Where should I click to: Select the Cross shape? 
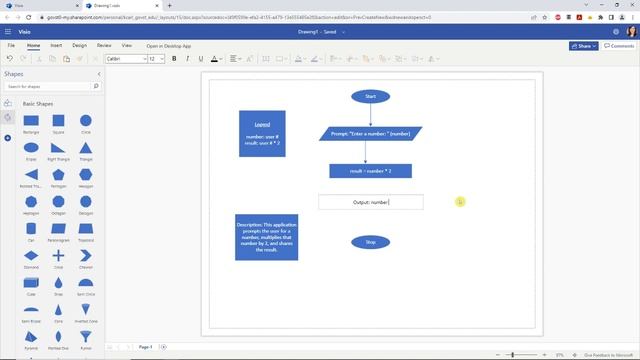58,256
